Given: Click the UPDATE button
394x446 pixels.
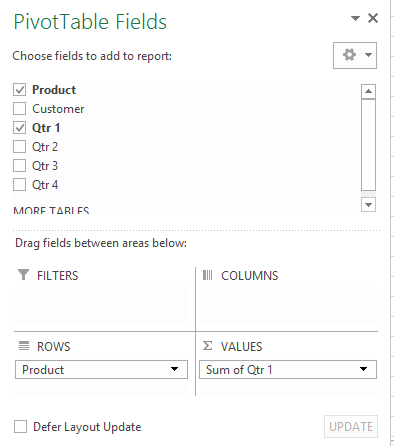Looking at the screenshot, I should [x=351, y=426].
